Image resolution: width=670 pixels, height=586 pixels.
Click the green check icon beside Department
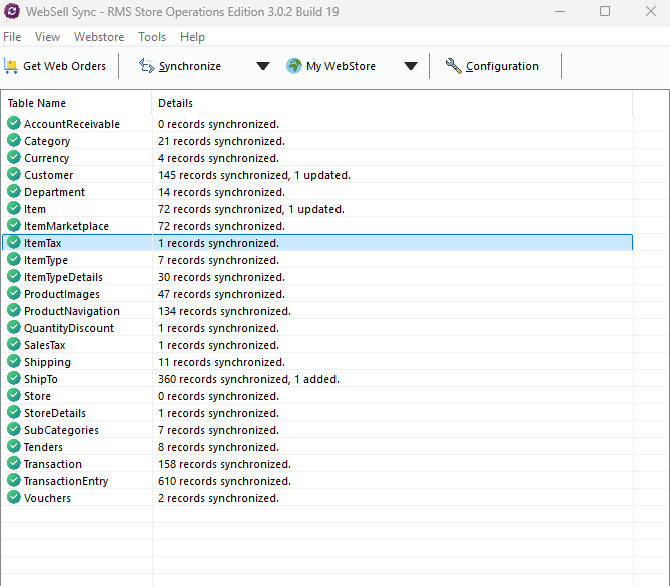(14, 191)
